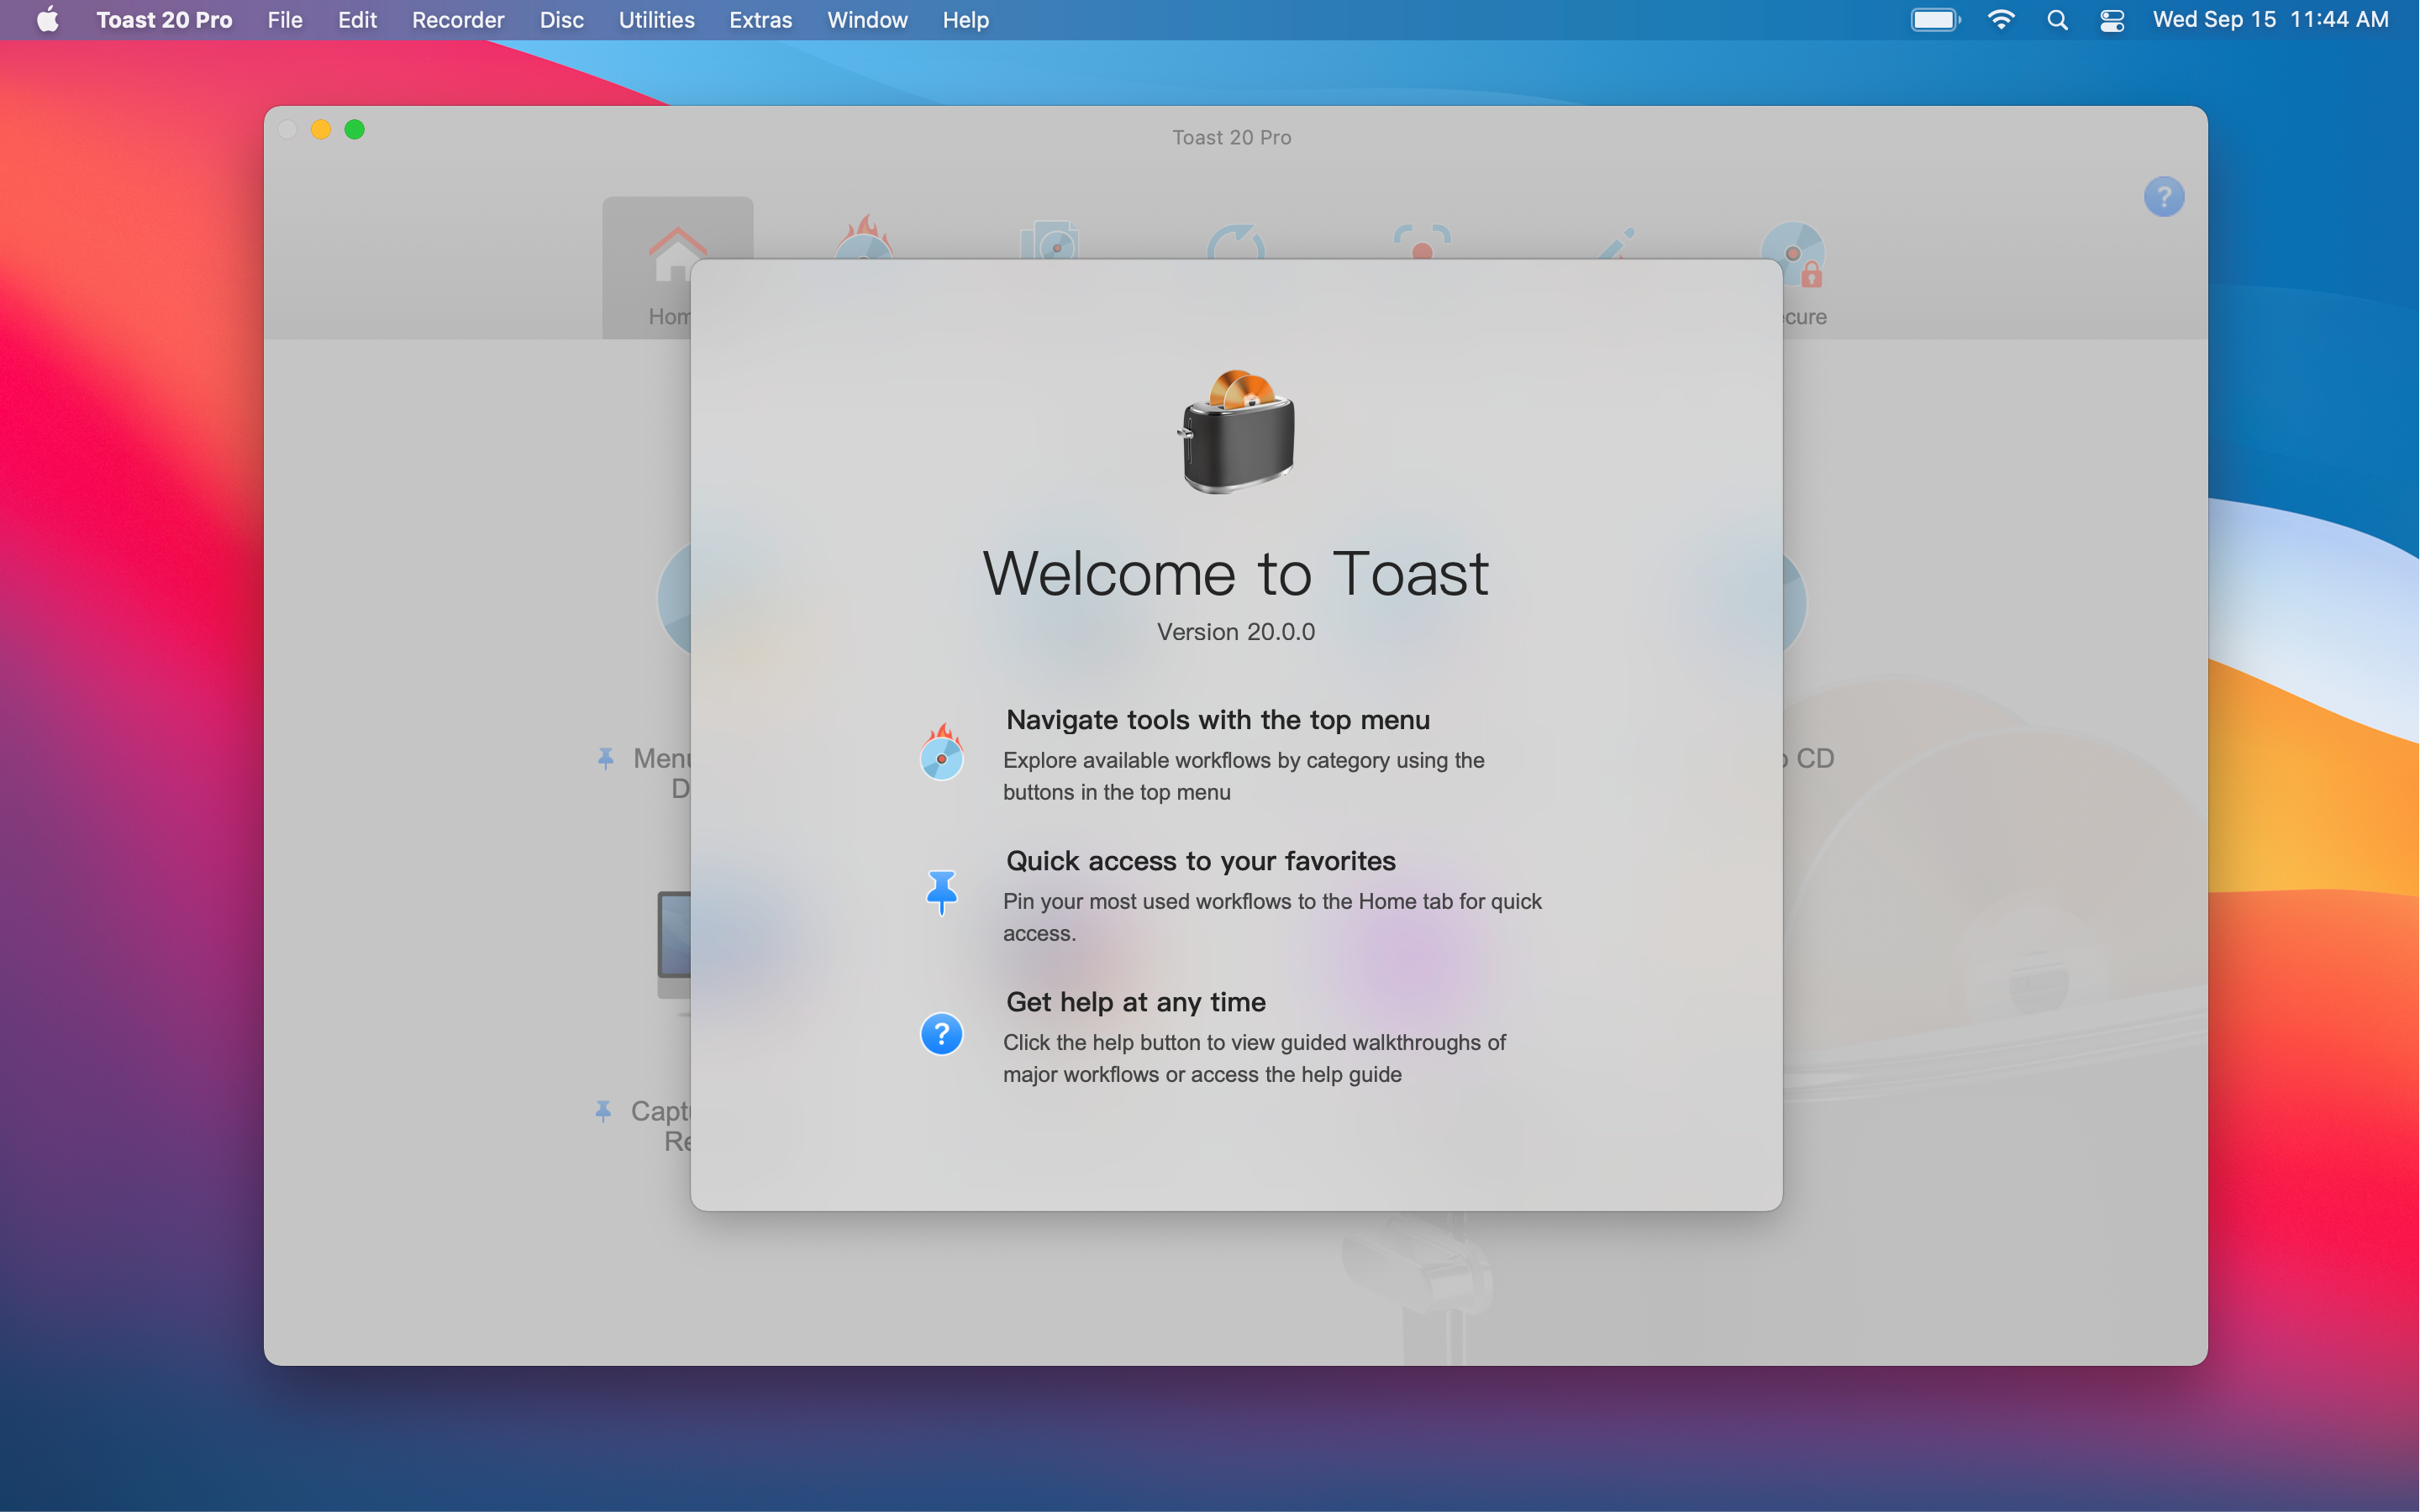This screenshot has height=1512, width=2420.
Task: Open the Toast 20 Pro menu
Action: 164,20
